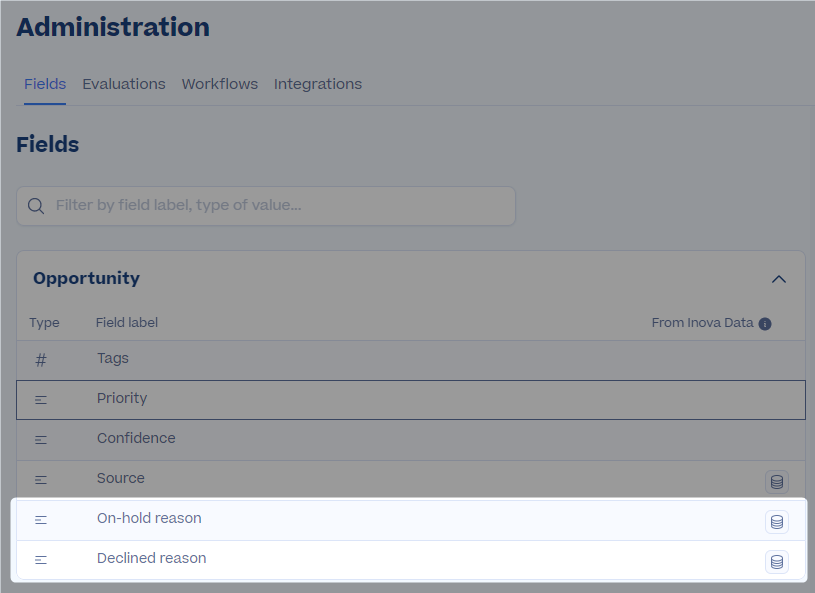Screen dimensions: 815x593
Task: Click the Source field label
Action: (121, 478)
